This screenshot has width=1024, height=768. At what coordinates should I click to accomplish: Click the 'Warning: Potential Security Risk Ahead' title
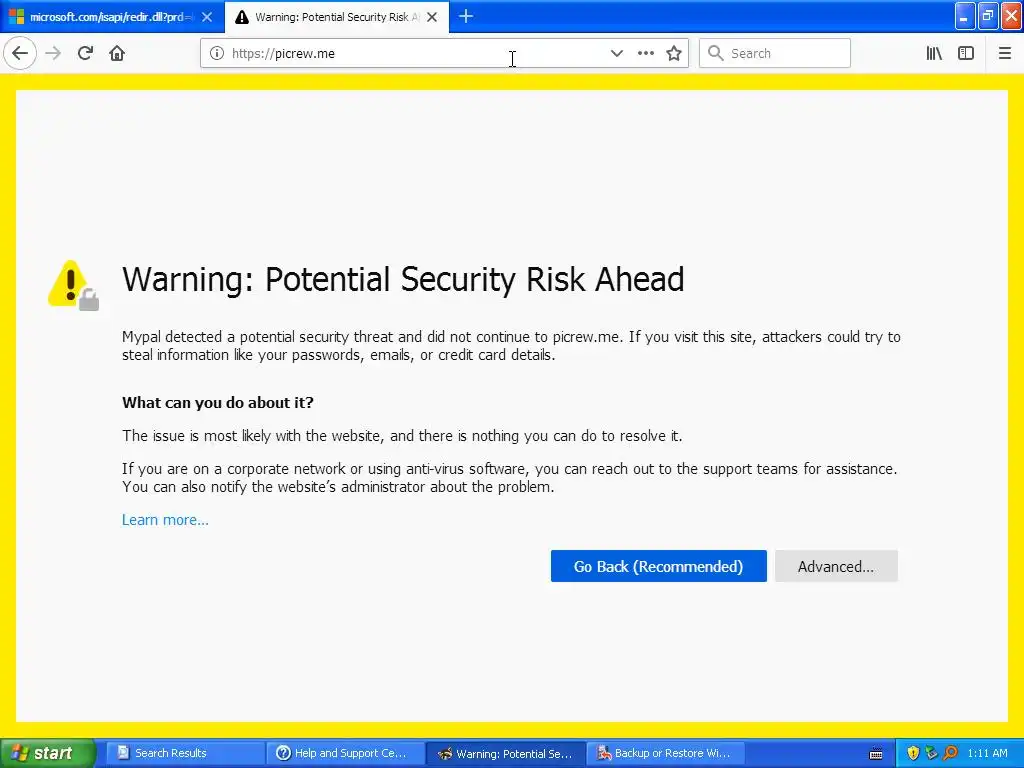pos(403,280)
